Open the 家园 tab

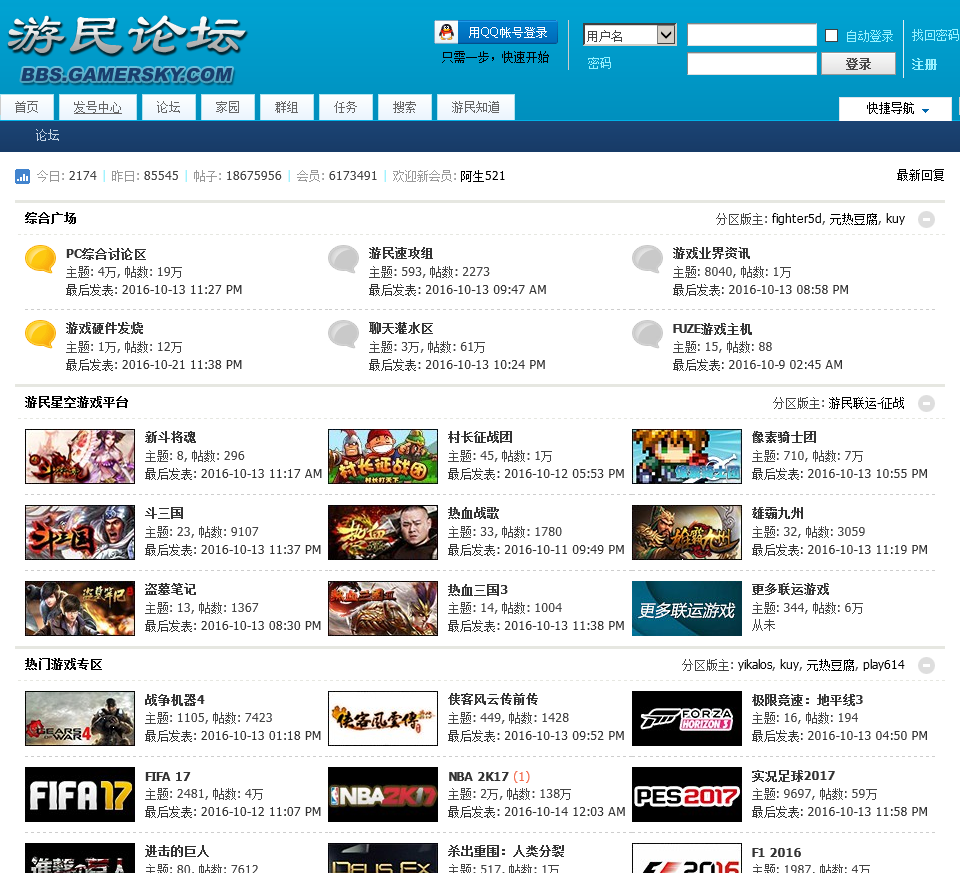(227, 107)
